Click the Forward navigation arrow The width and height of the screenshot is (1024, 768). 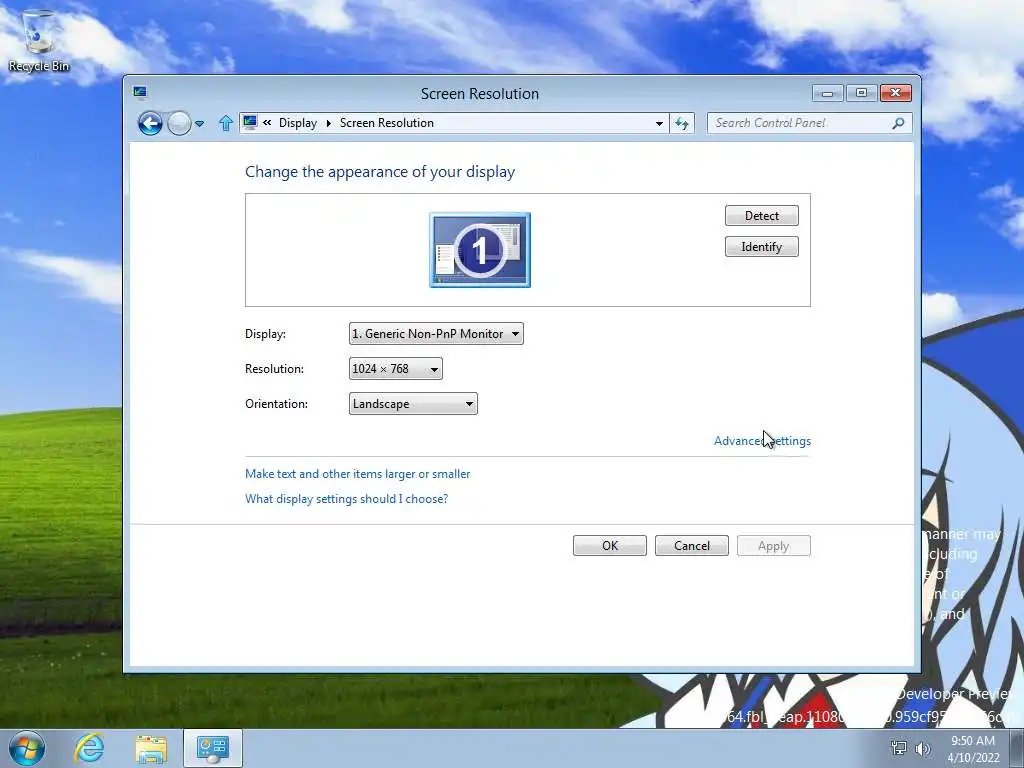click(x=179, y=123)
